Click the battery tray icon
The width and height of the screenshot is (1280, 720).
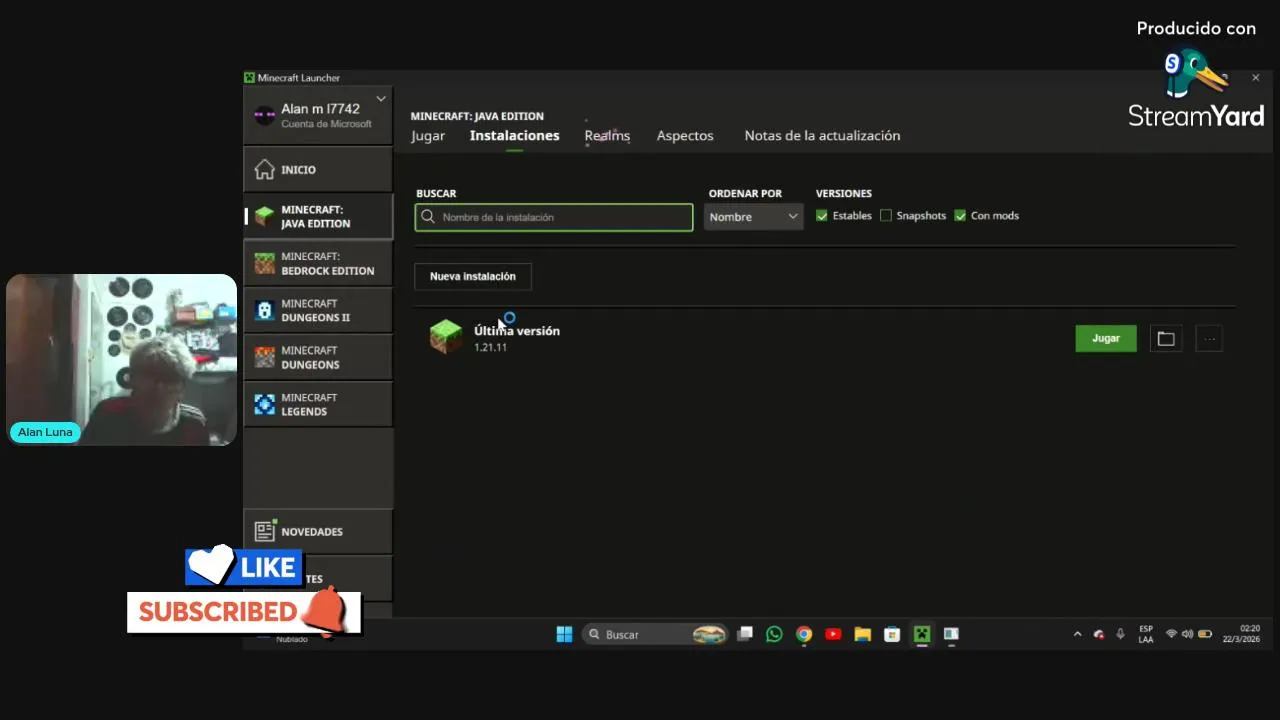point(1205,634)
